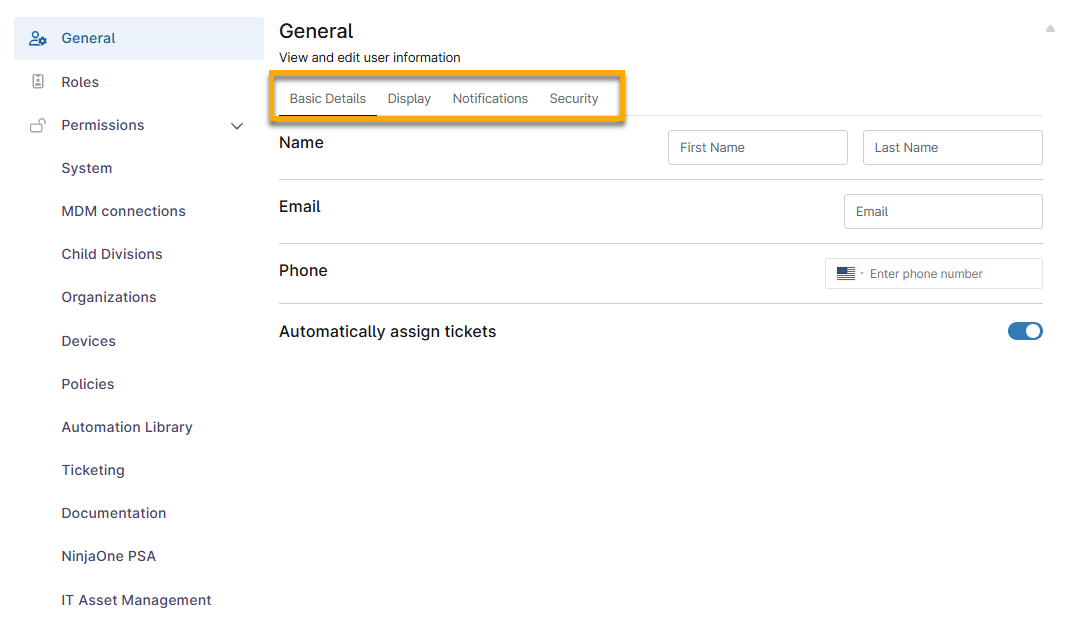Select the Basic Details tab

point(328,98)
